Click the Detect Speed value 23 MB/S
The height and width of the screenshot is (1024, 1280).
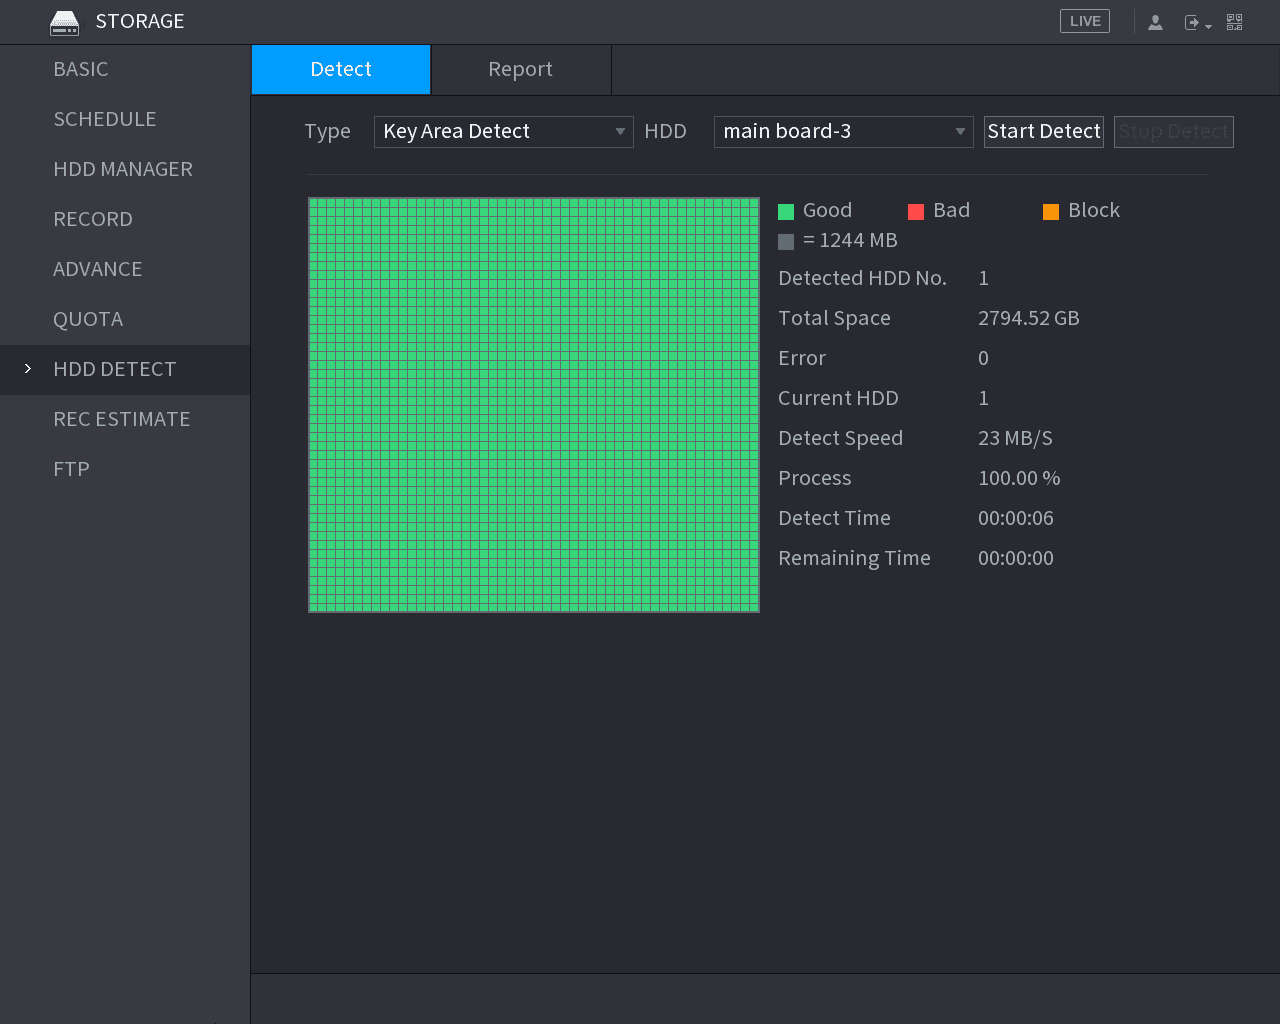(x=1015, y=438)
